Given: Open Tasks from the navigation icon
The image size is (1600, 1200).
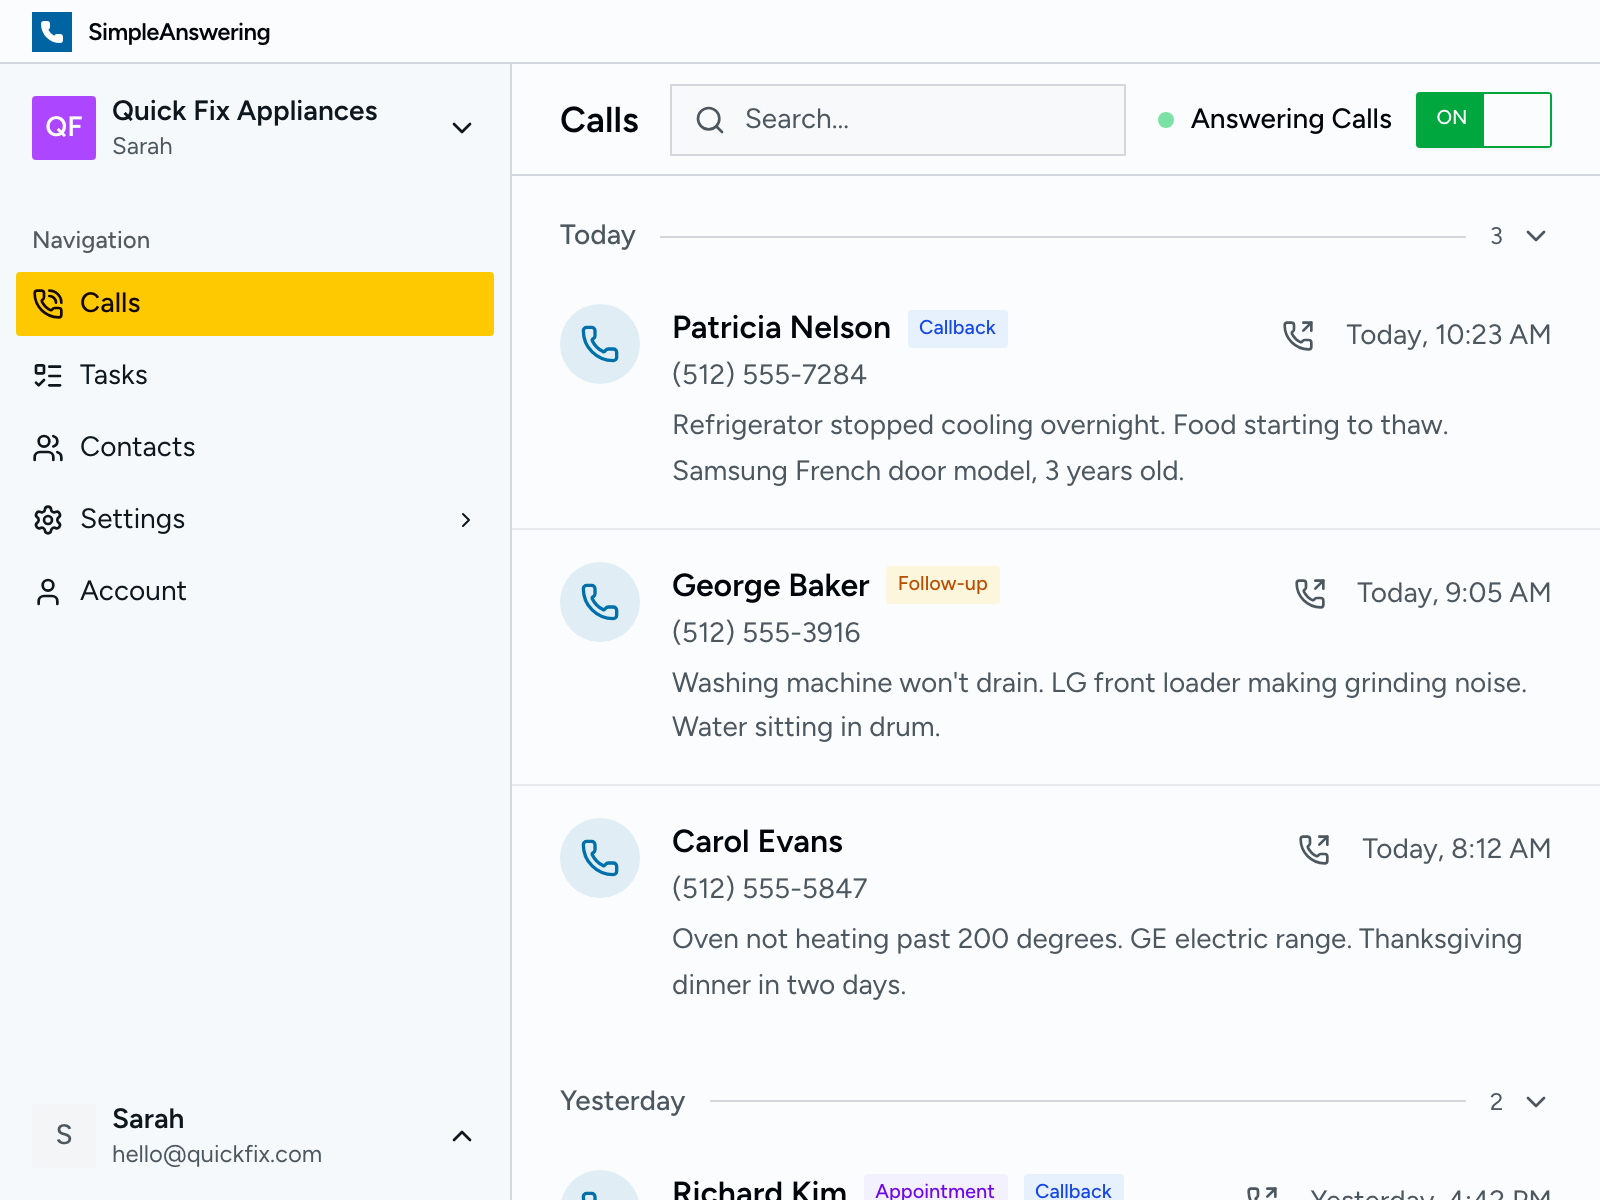Looking at the screenshot, I should (47, 375).
